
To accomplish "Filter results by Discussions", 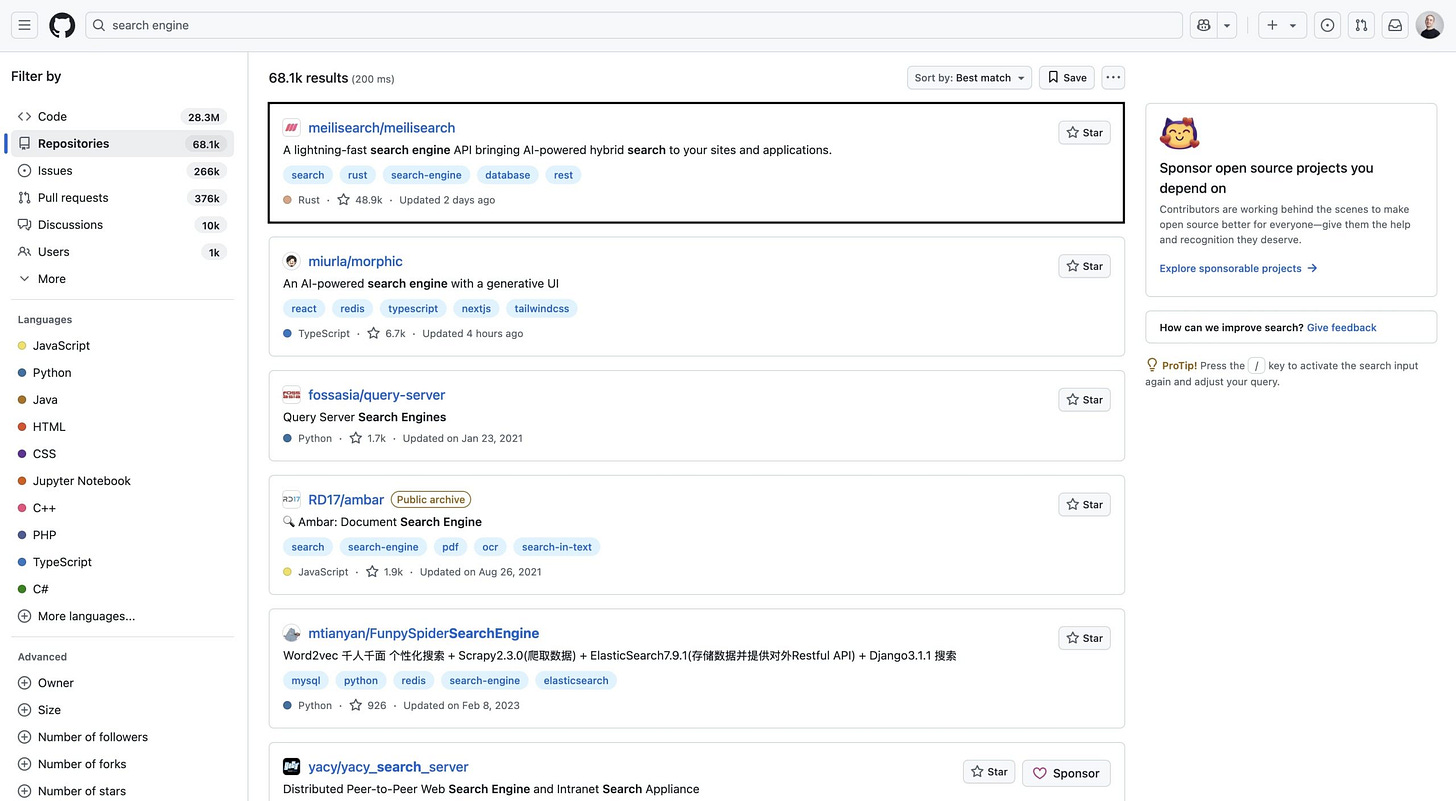I will tap(121, 225).
